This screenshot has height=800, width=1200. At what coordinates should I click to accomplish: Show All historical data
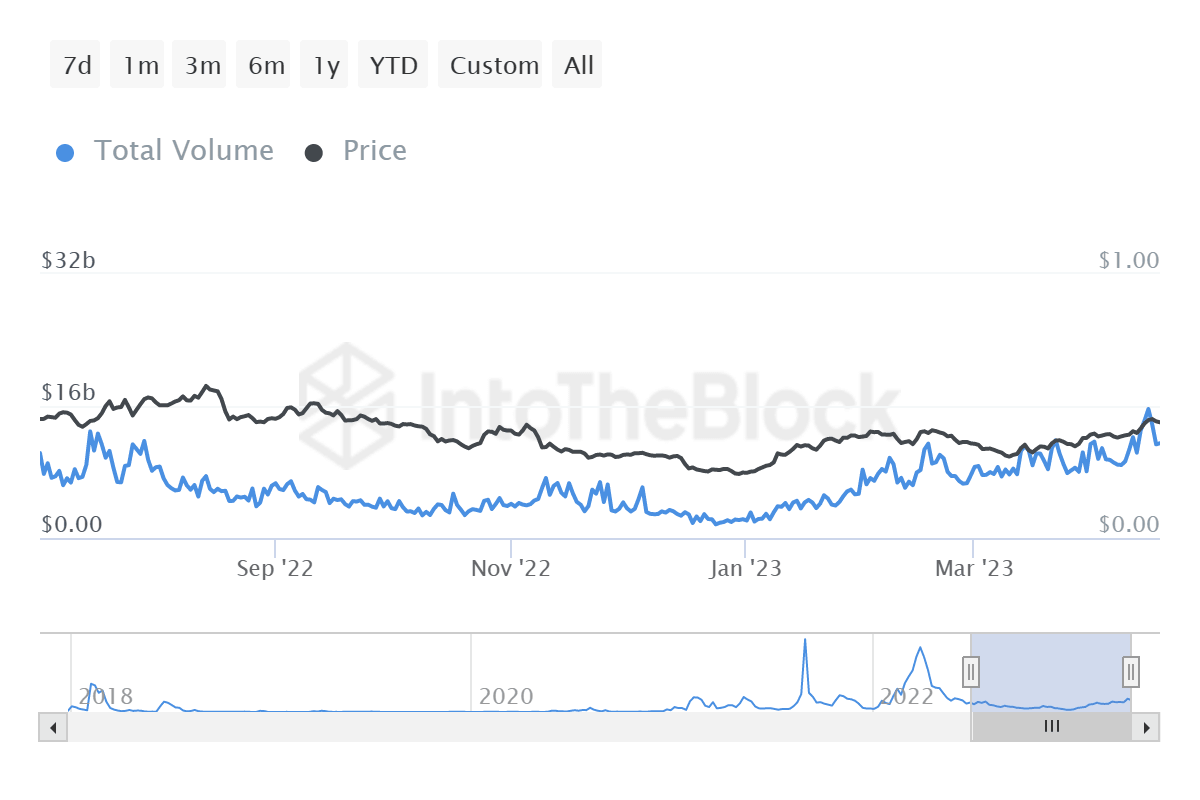point(577,64)
